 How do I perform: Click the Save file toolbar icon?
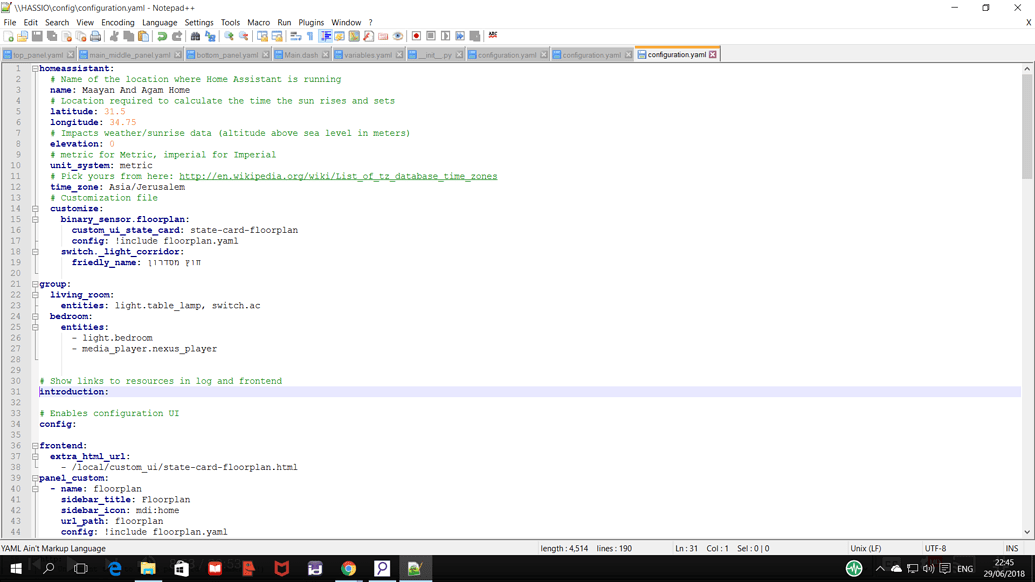(37, 36)
